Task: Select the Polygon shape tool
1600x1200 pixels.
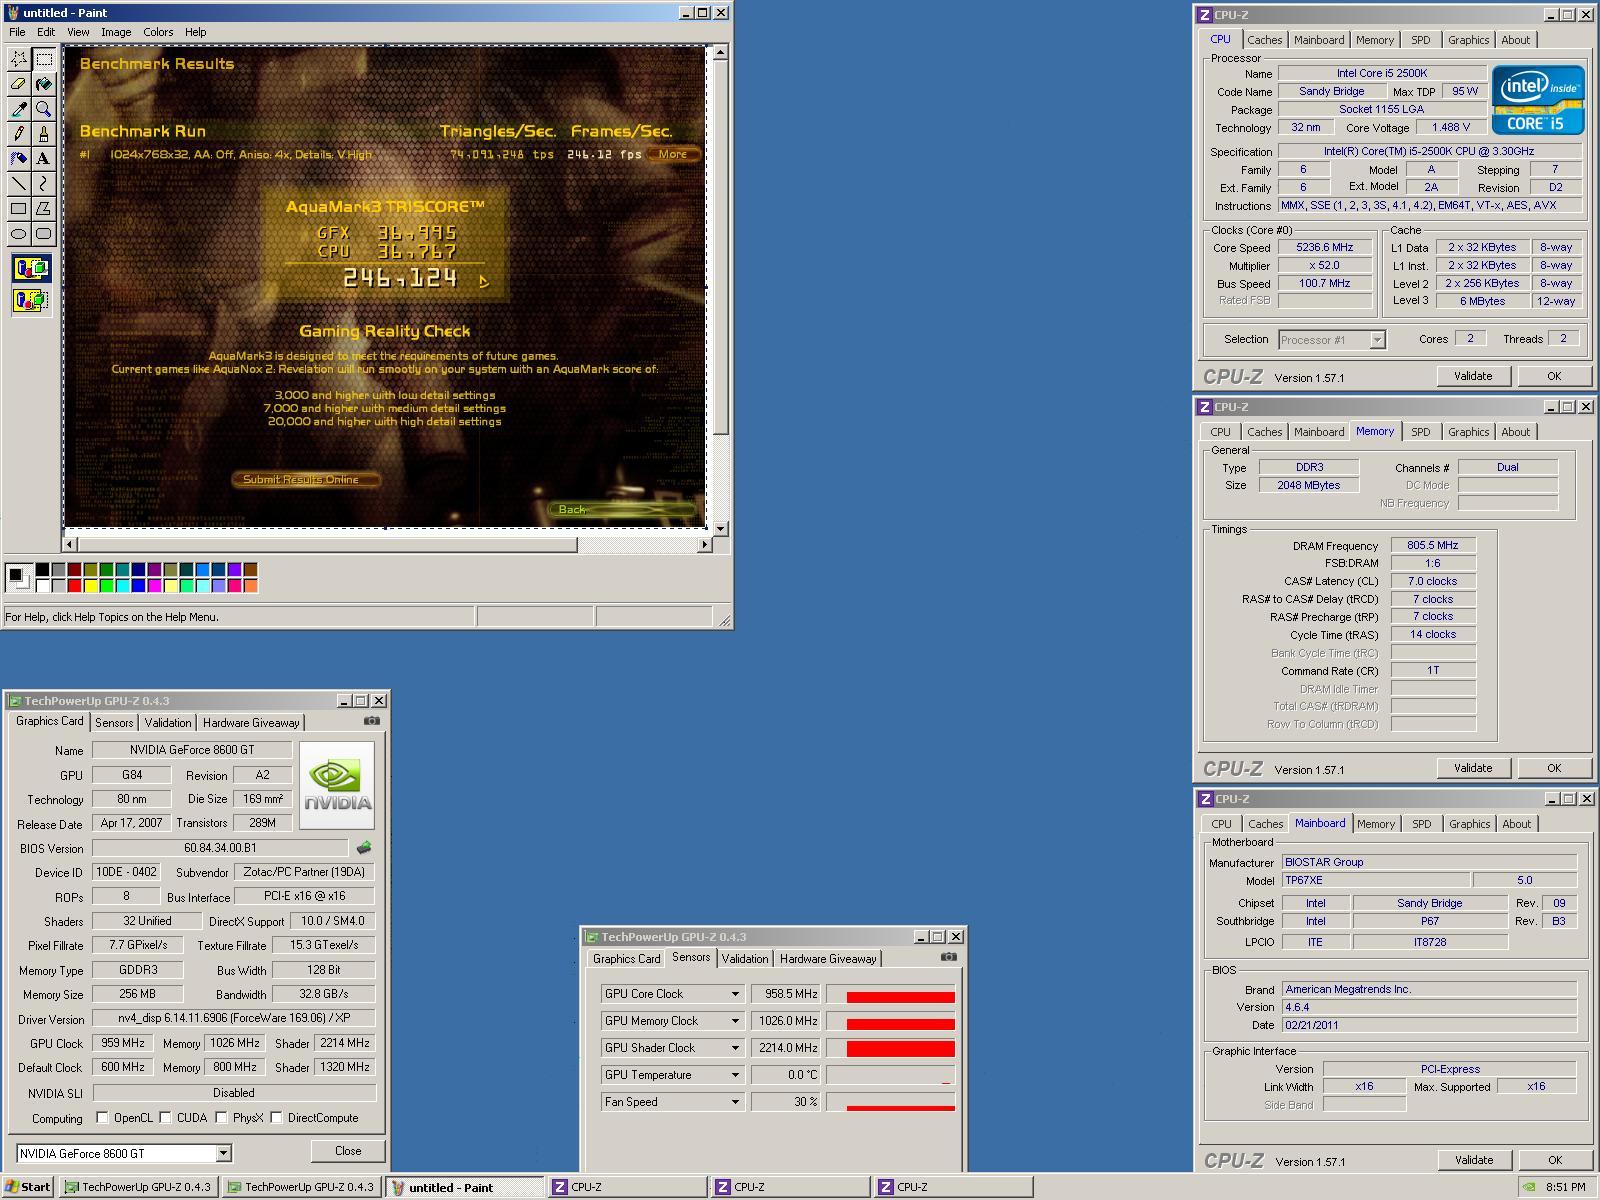Action: [x=43, y=209]
